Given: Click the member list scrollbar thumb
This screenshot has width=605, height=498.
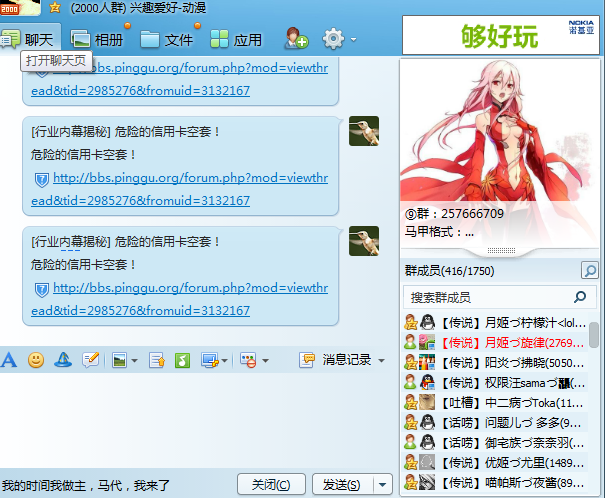Looking at the screenshot, I should 594,335.
